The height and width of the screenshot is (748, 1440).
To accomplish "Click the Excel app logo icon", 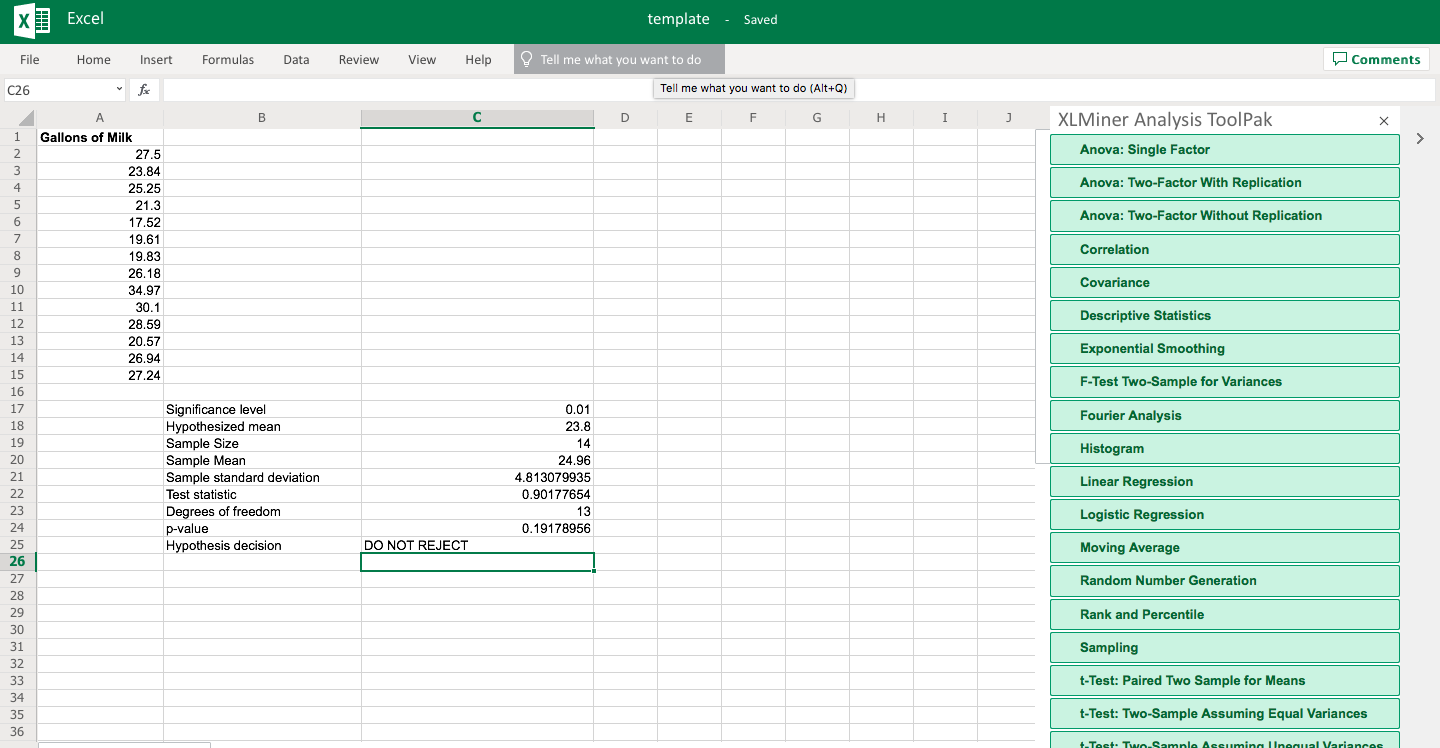I will click(x=33, y=19).
